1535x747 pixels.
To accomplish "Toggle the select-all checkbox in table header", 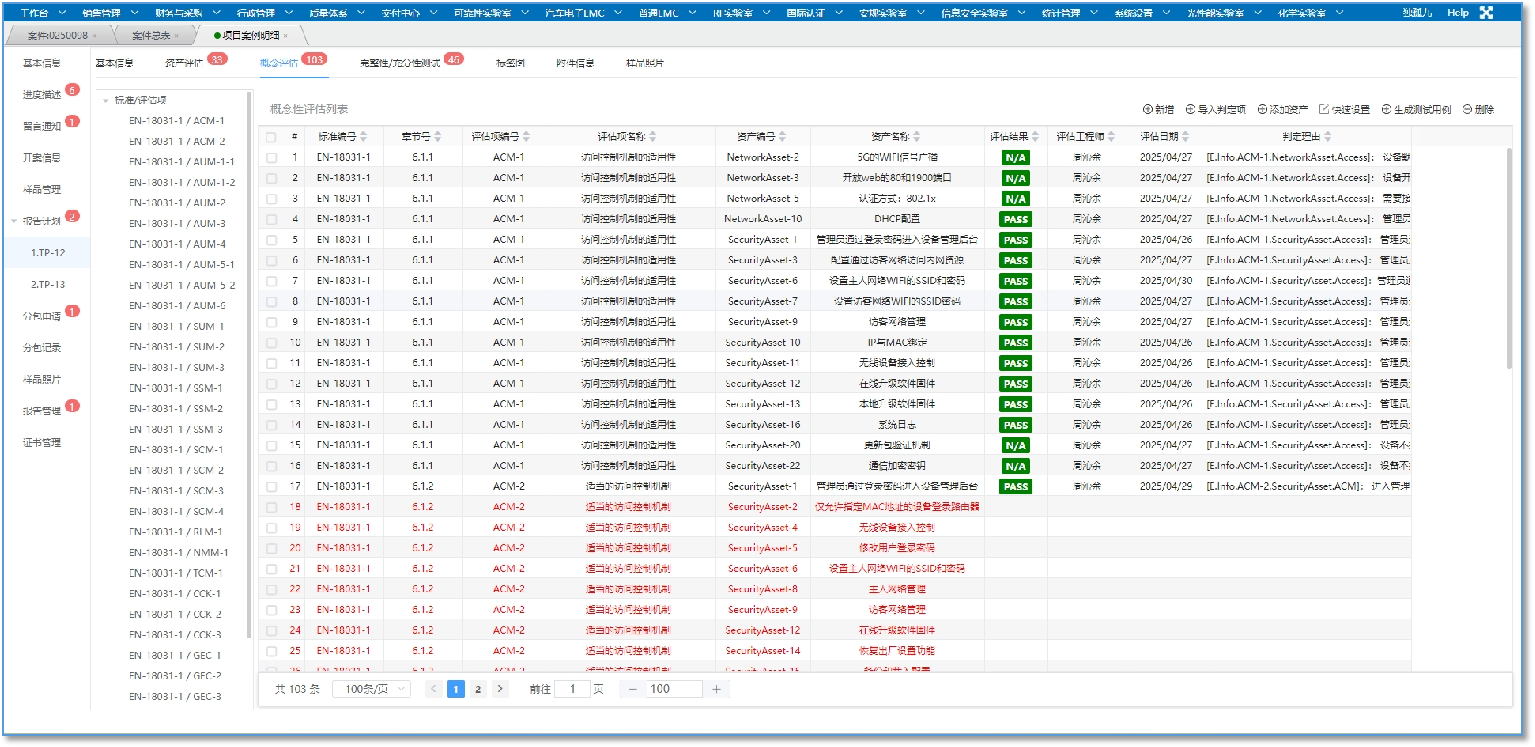I will 271,137.
